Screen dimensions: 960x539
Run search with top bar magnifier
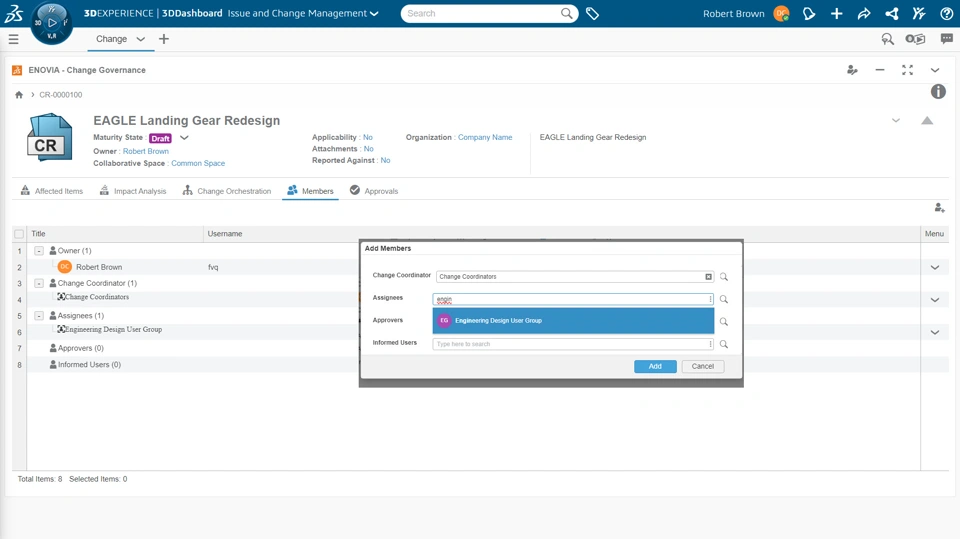click(567, 13)
